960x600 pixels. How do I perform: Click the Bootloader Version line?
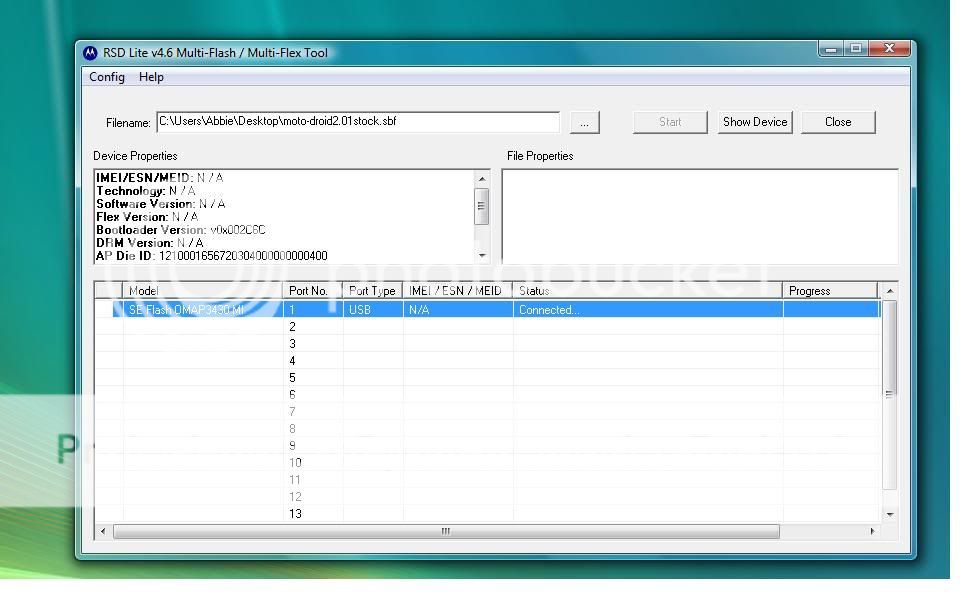[x=181, y=230]
